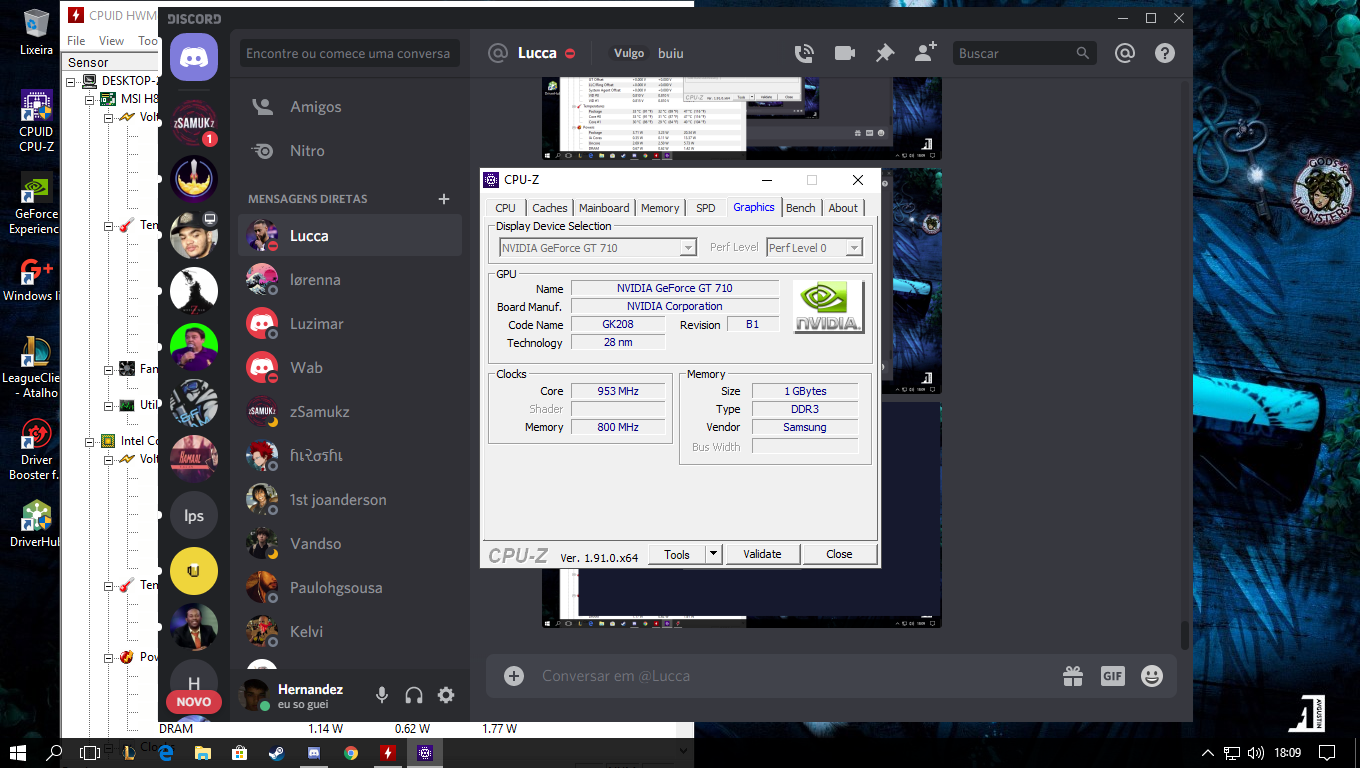This screenshot has width=1360, height=768.
Task: Deafen headphones in Discord user panel
Action: click(x=414, y=695)
